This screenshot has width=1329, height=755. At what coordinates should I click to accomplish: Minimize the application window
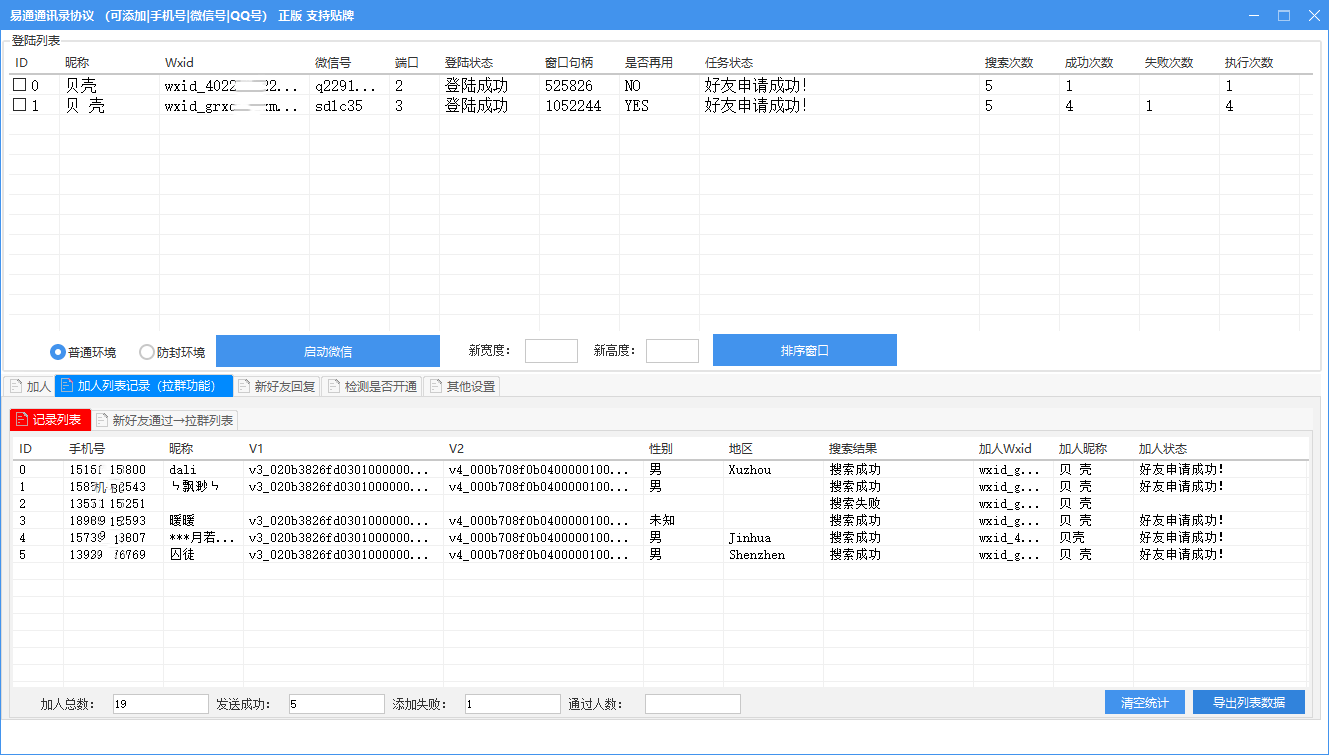1255,15
